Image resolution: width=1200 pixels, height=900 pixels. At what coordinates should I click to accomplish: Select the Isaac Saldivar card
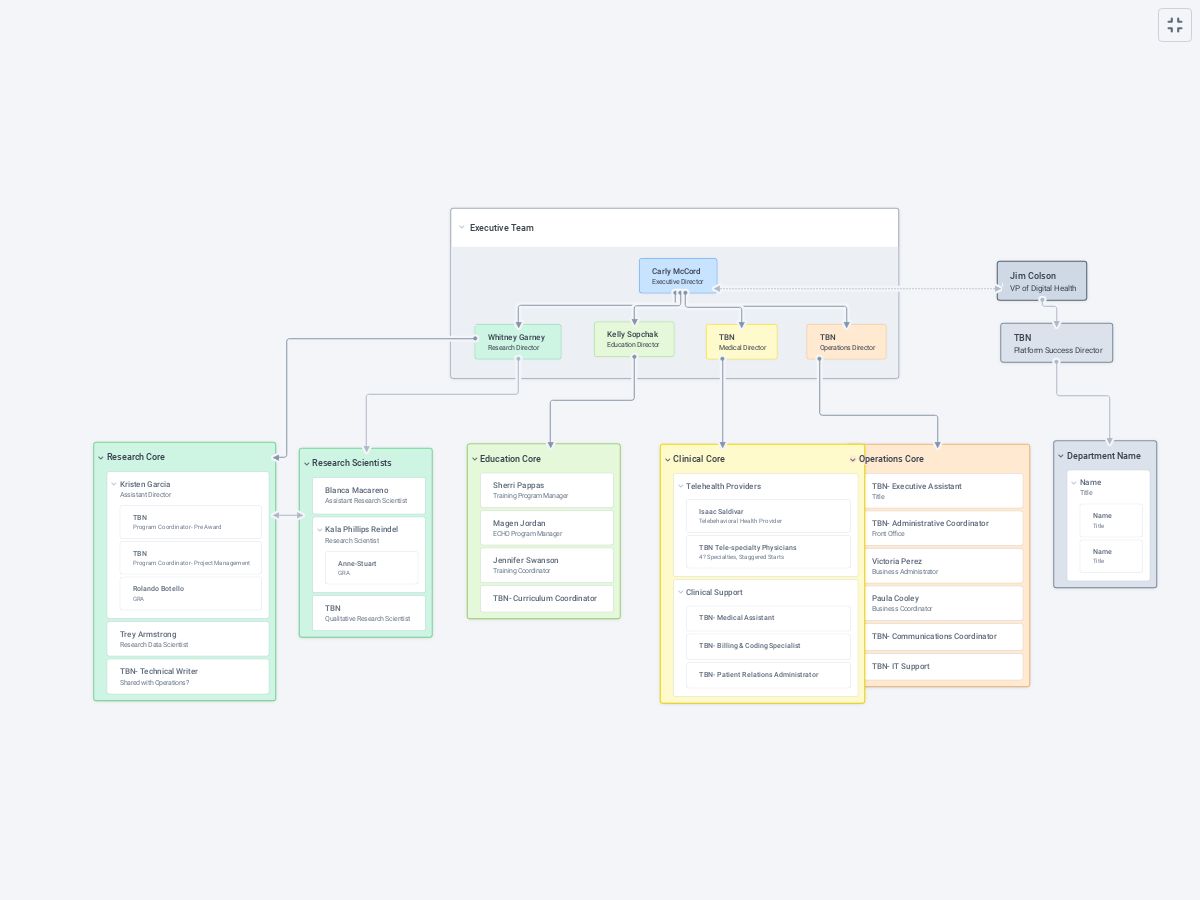coord(768,516)
